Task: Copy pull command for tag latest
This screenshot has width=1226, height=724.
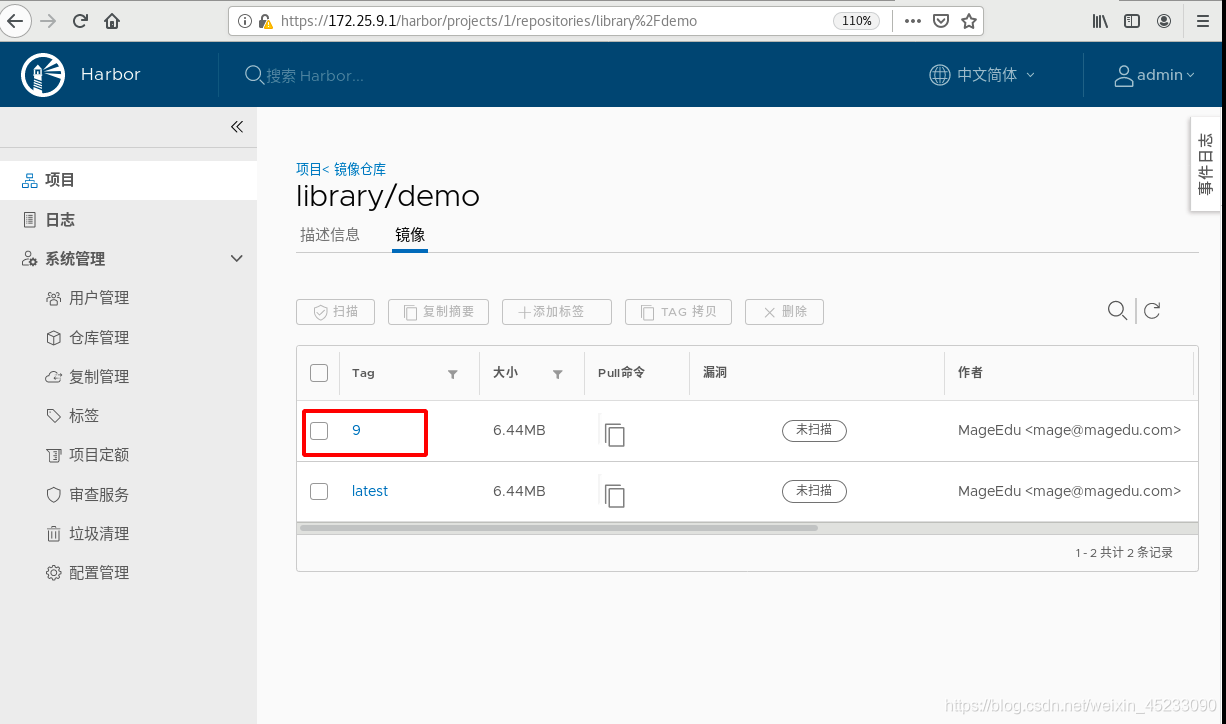Action: pyautogui.click(x=614, y=495)
